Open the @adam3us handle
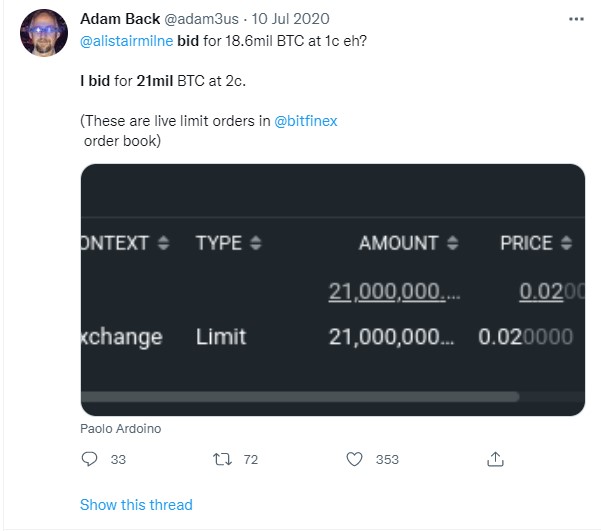 click(x=201, y=19)
